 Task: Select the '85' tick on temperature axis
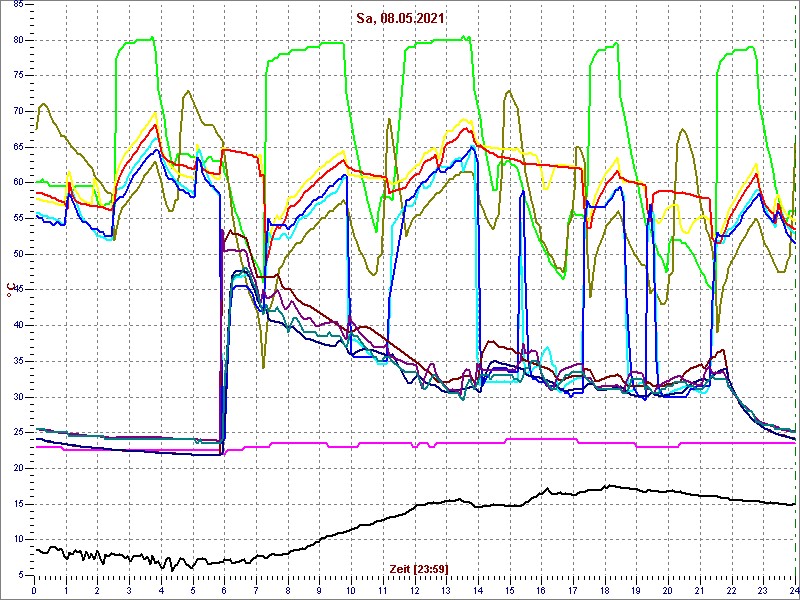click(17, 5)
